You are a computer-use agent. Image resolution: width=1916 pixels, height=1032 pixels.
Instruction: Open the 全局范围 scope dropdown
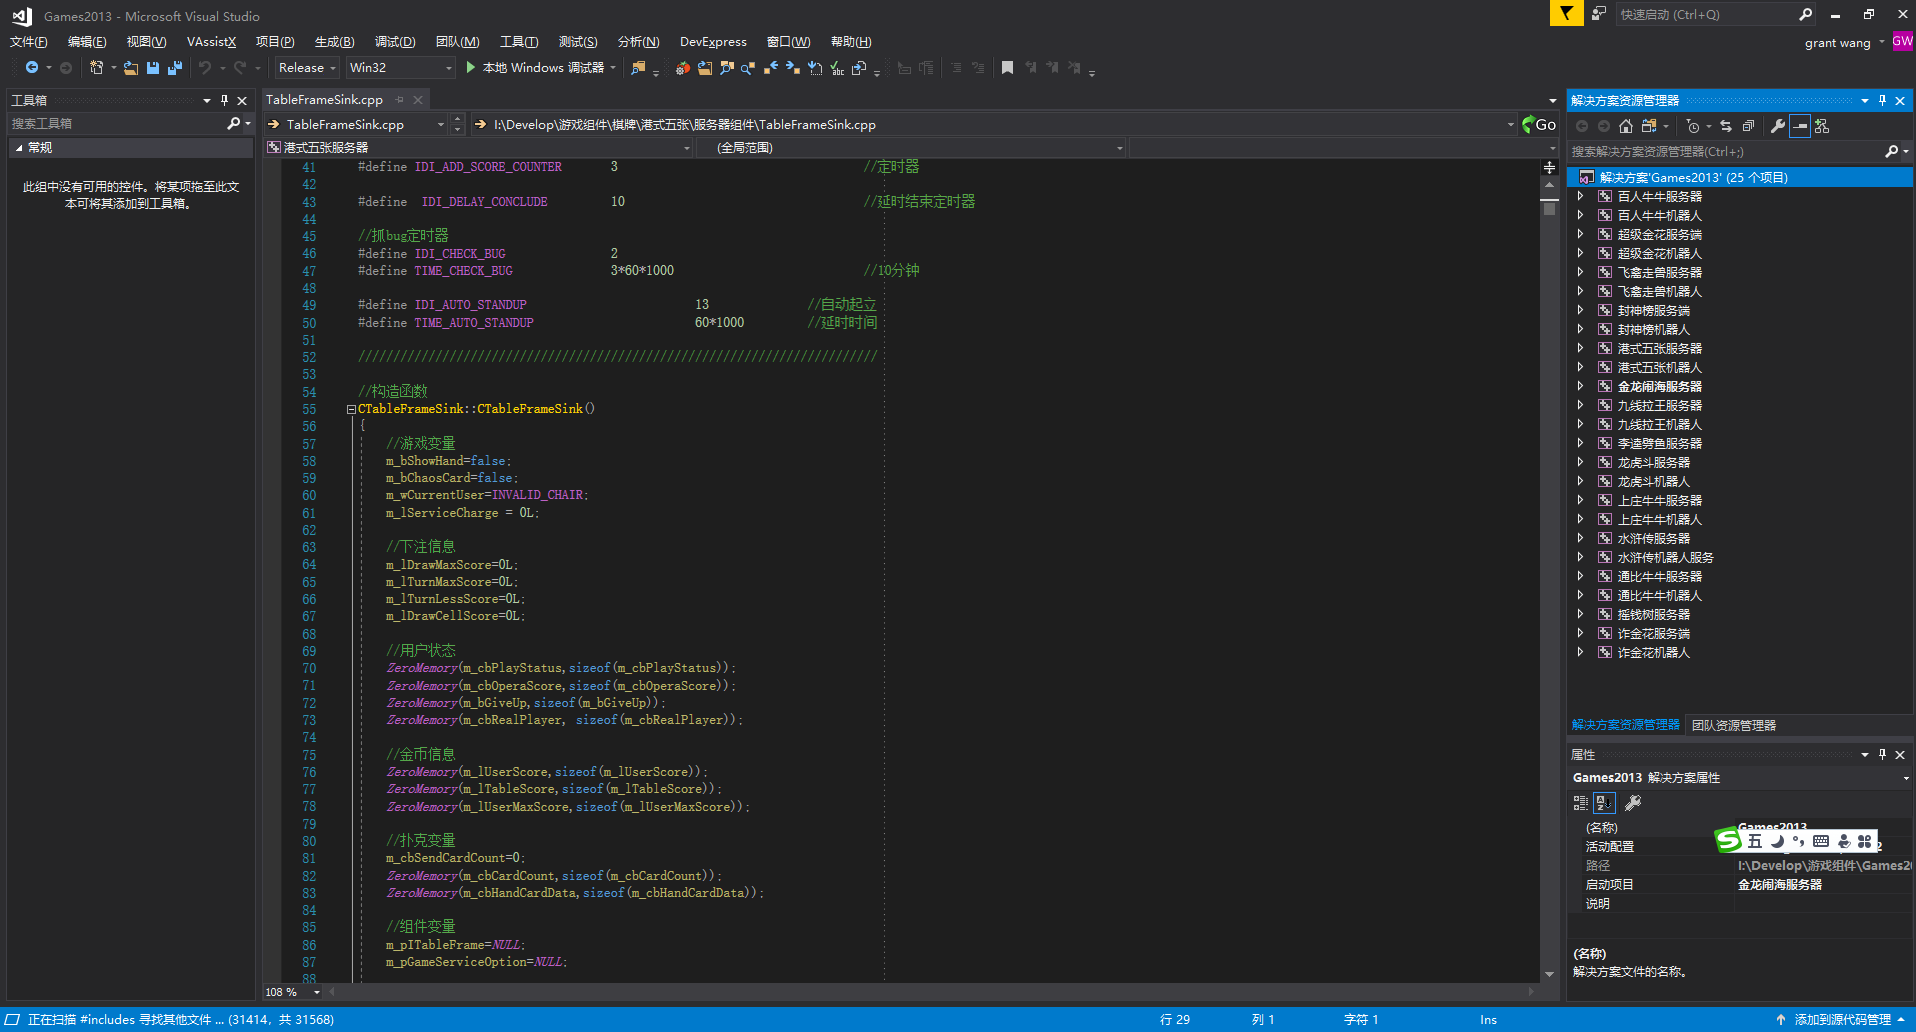pyautogui.click(x=1120, y=148)
